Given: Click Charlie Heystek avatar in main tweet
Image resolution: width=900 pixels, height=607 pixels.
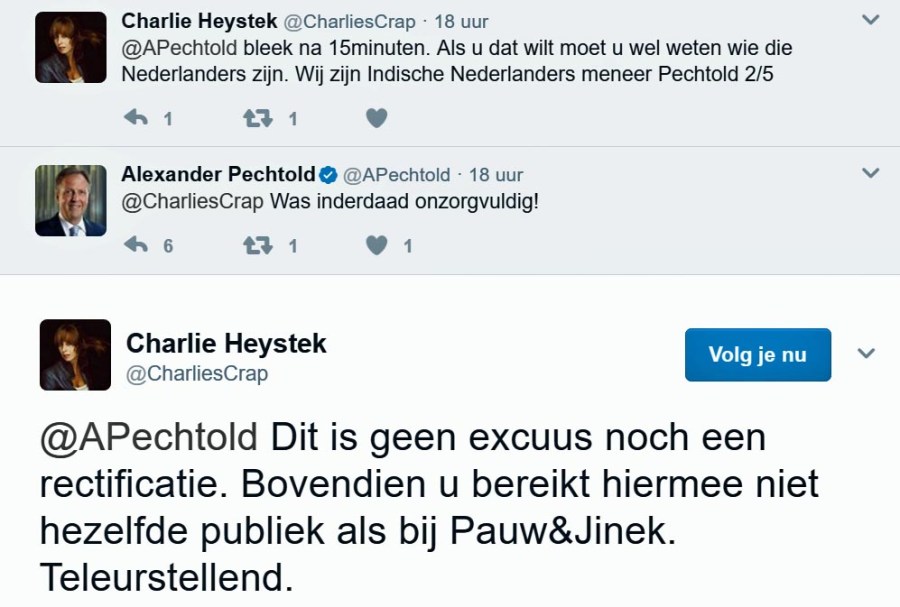Looking at the screenshot, I should click(75, 354).
